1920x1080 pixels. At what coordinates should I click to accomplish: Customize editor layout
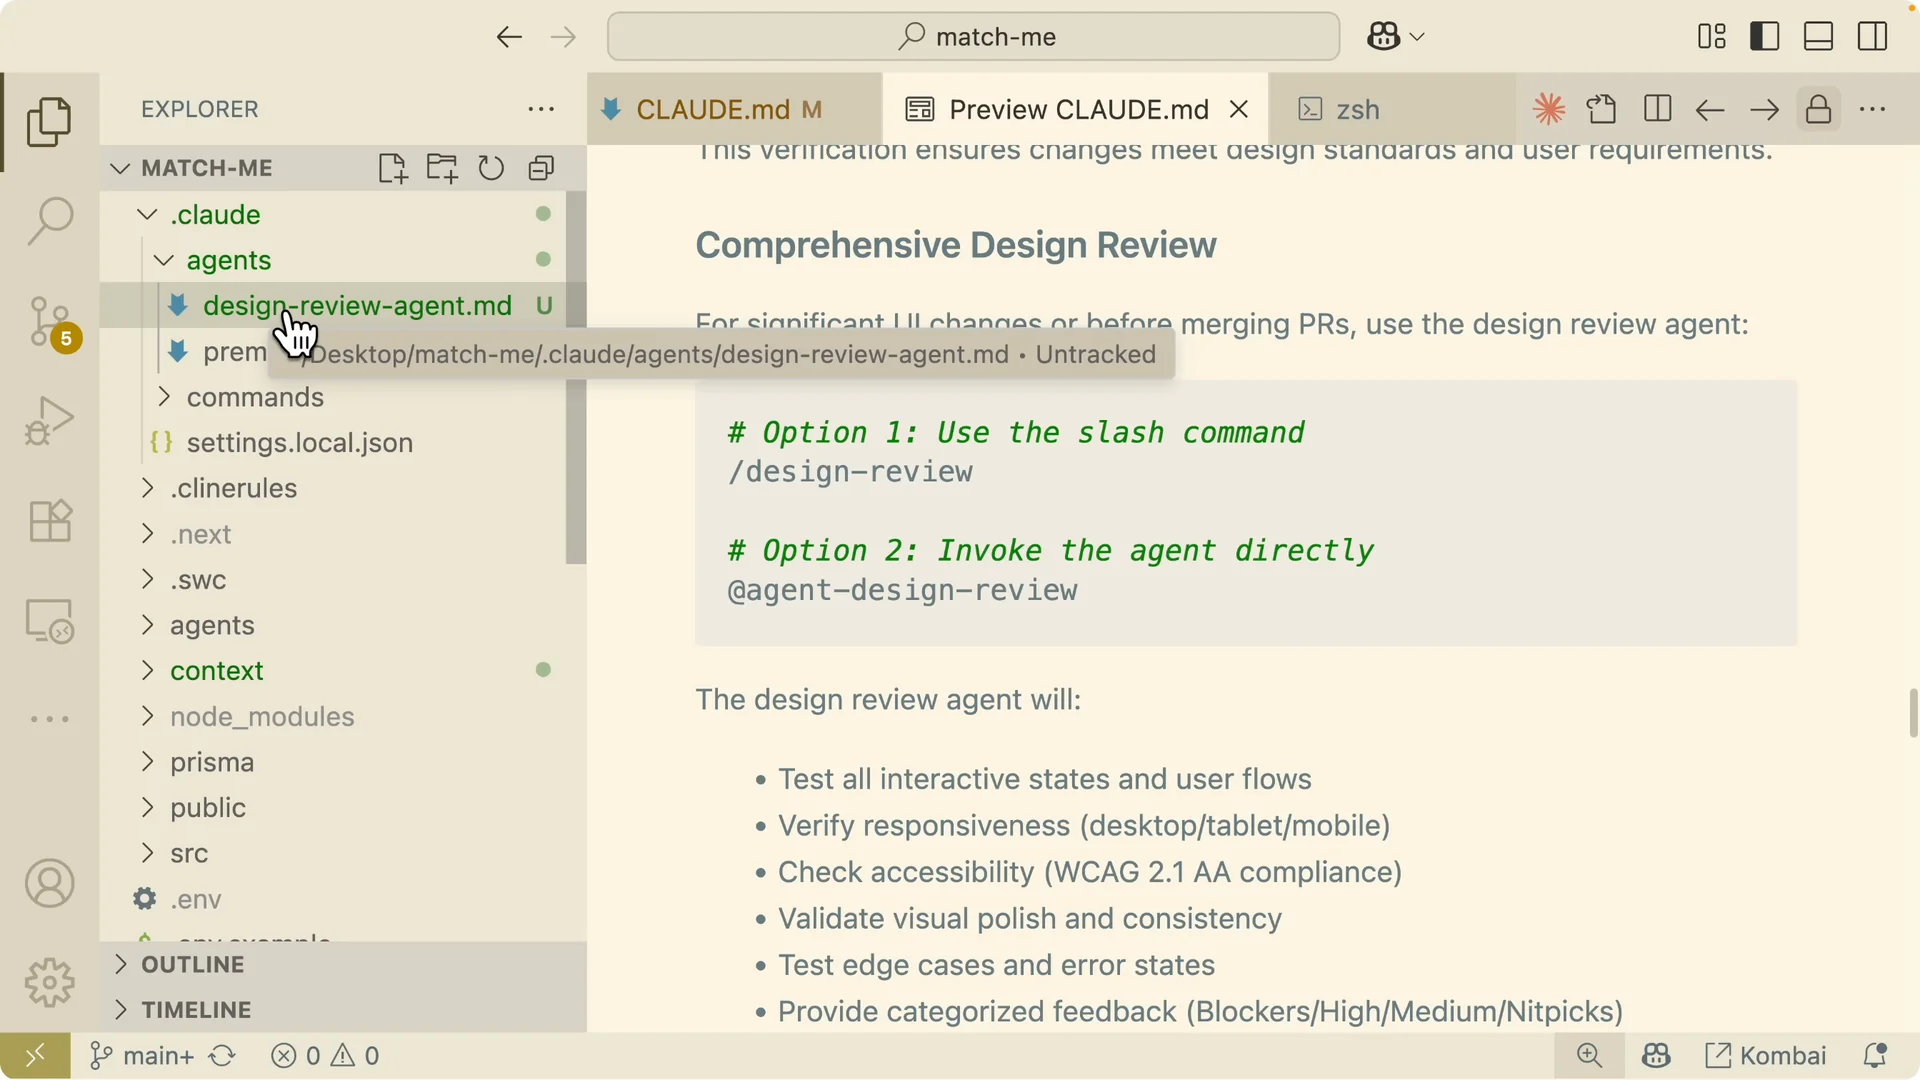pos(1712,37)
